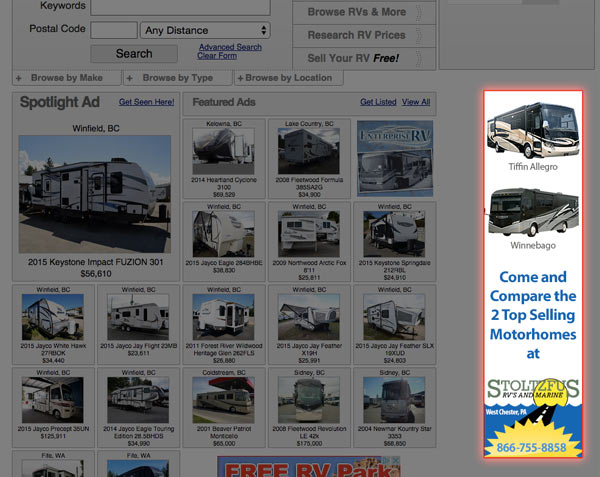
Task: Click the $175,000 Fleetwood Revolution price
Action: pos(309,444)
